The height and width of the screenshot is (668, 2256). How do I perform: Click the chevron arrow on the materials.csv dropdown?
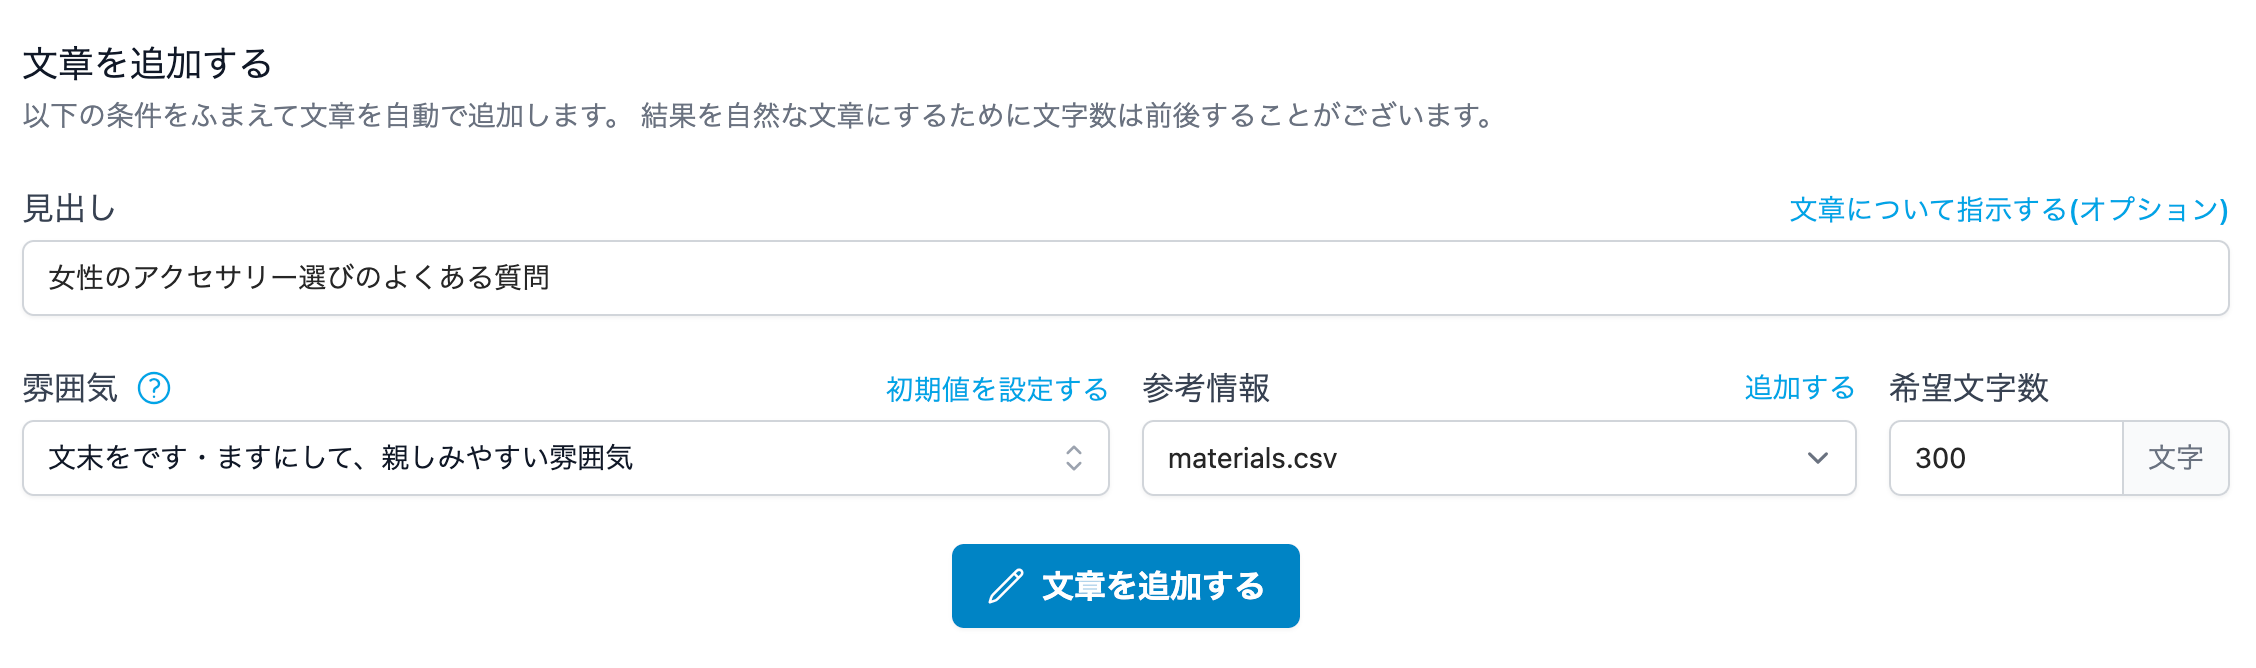tap(1817, 458)
